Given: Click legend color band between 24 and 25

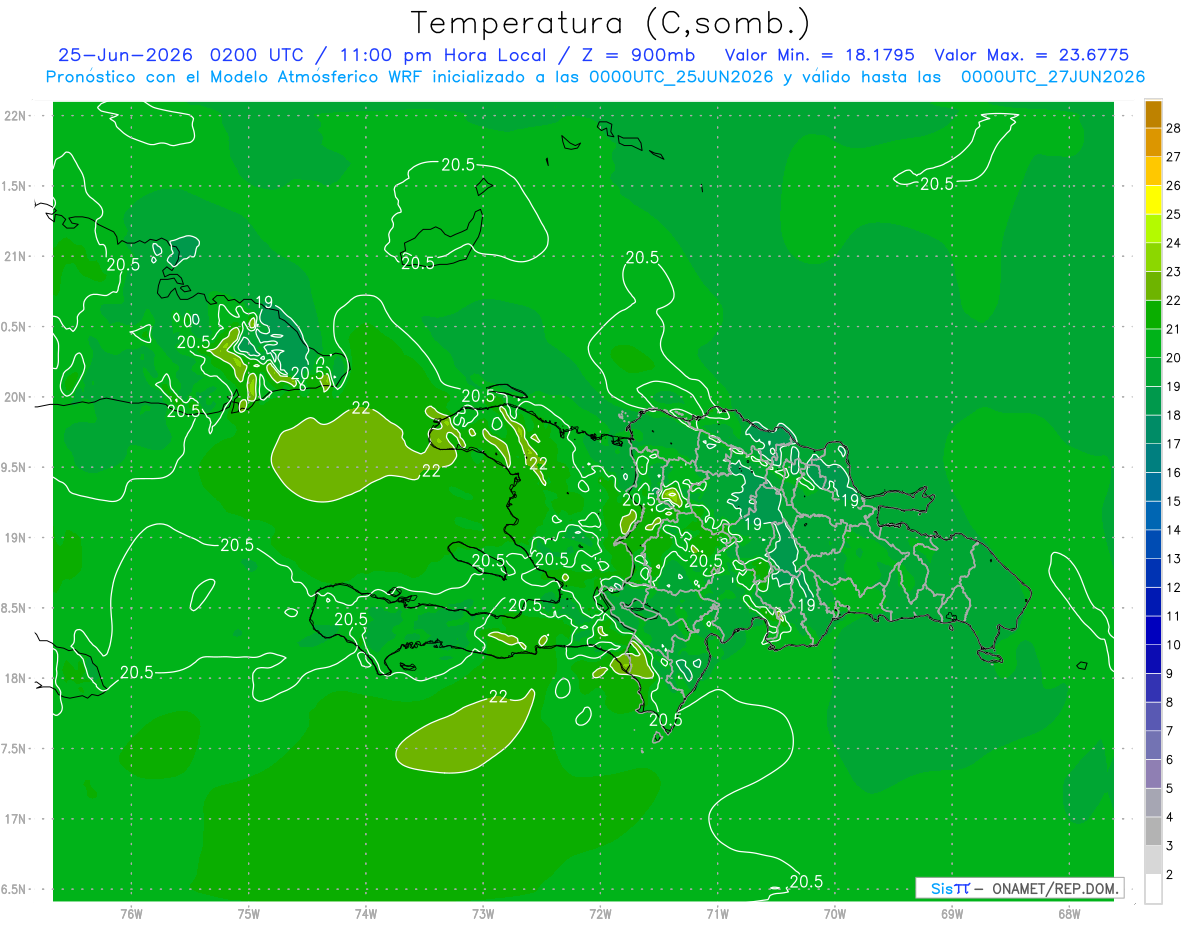Looking at the screenshot, I should 1153,228.
